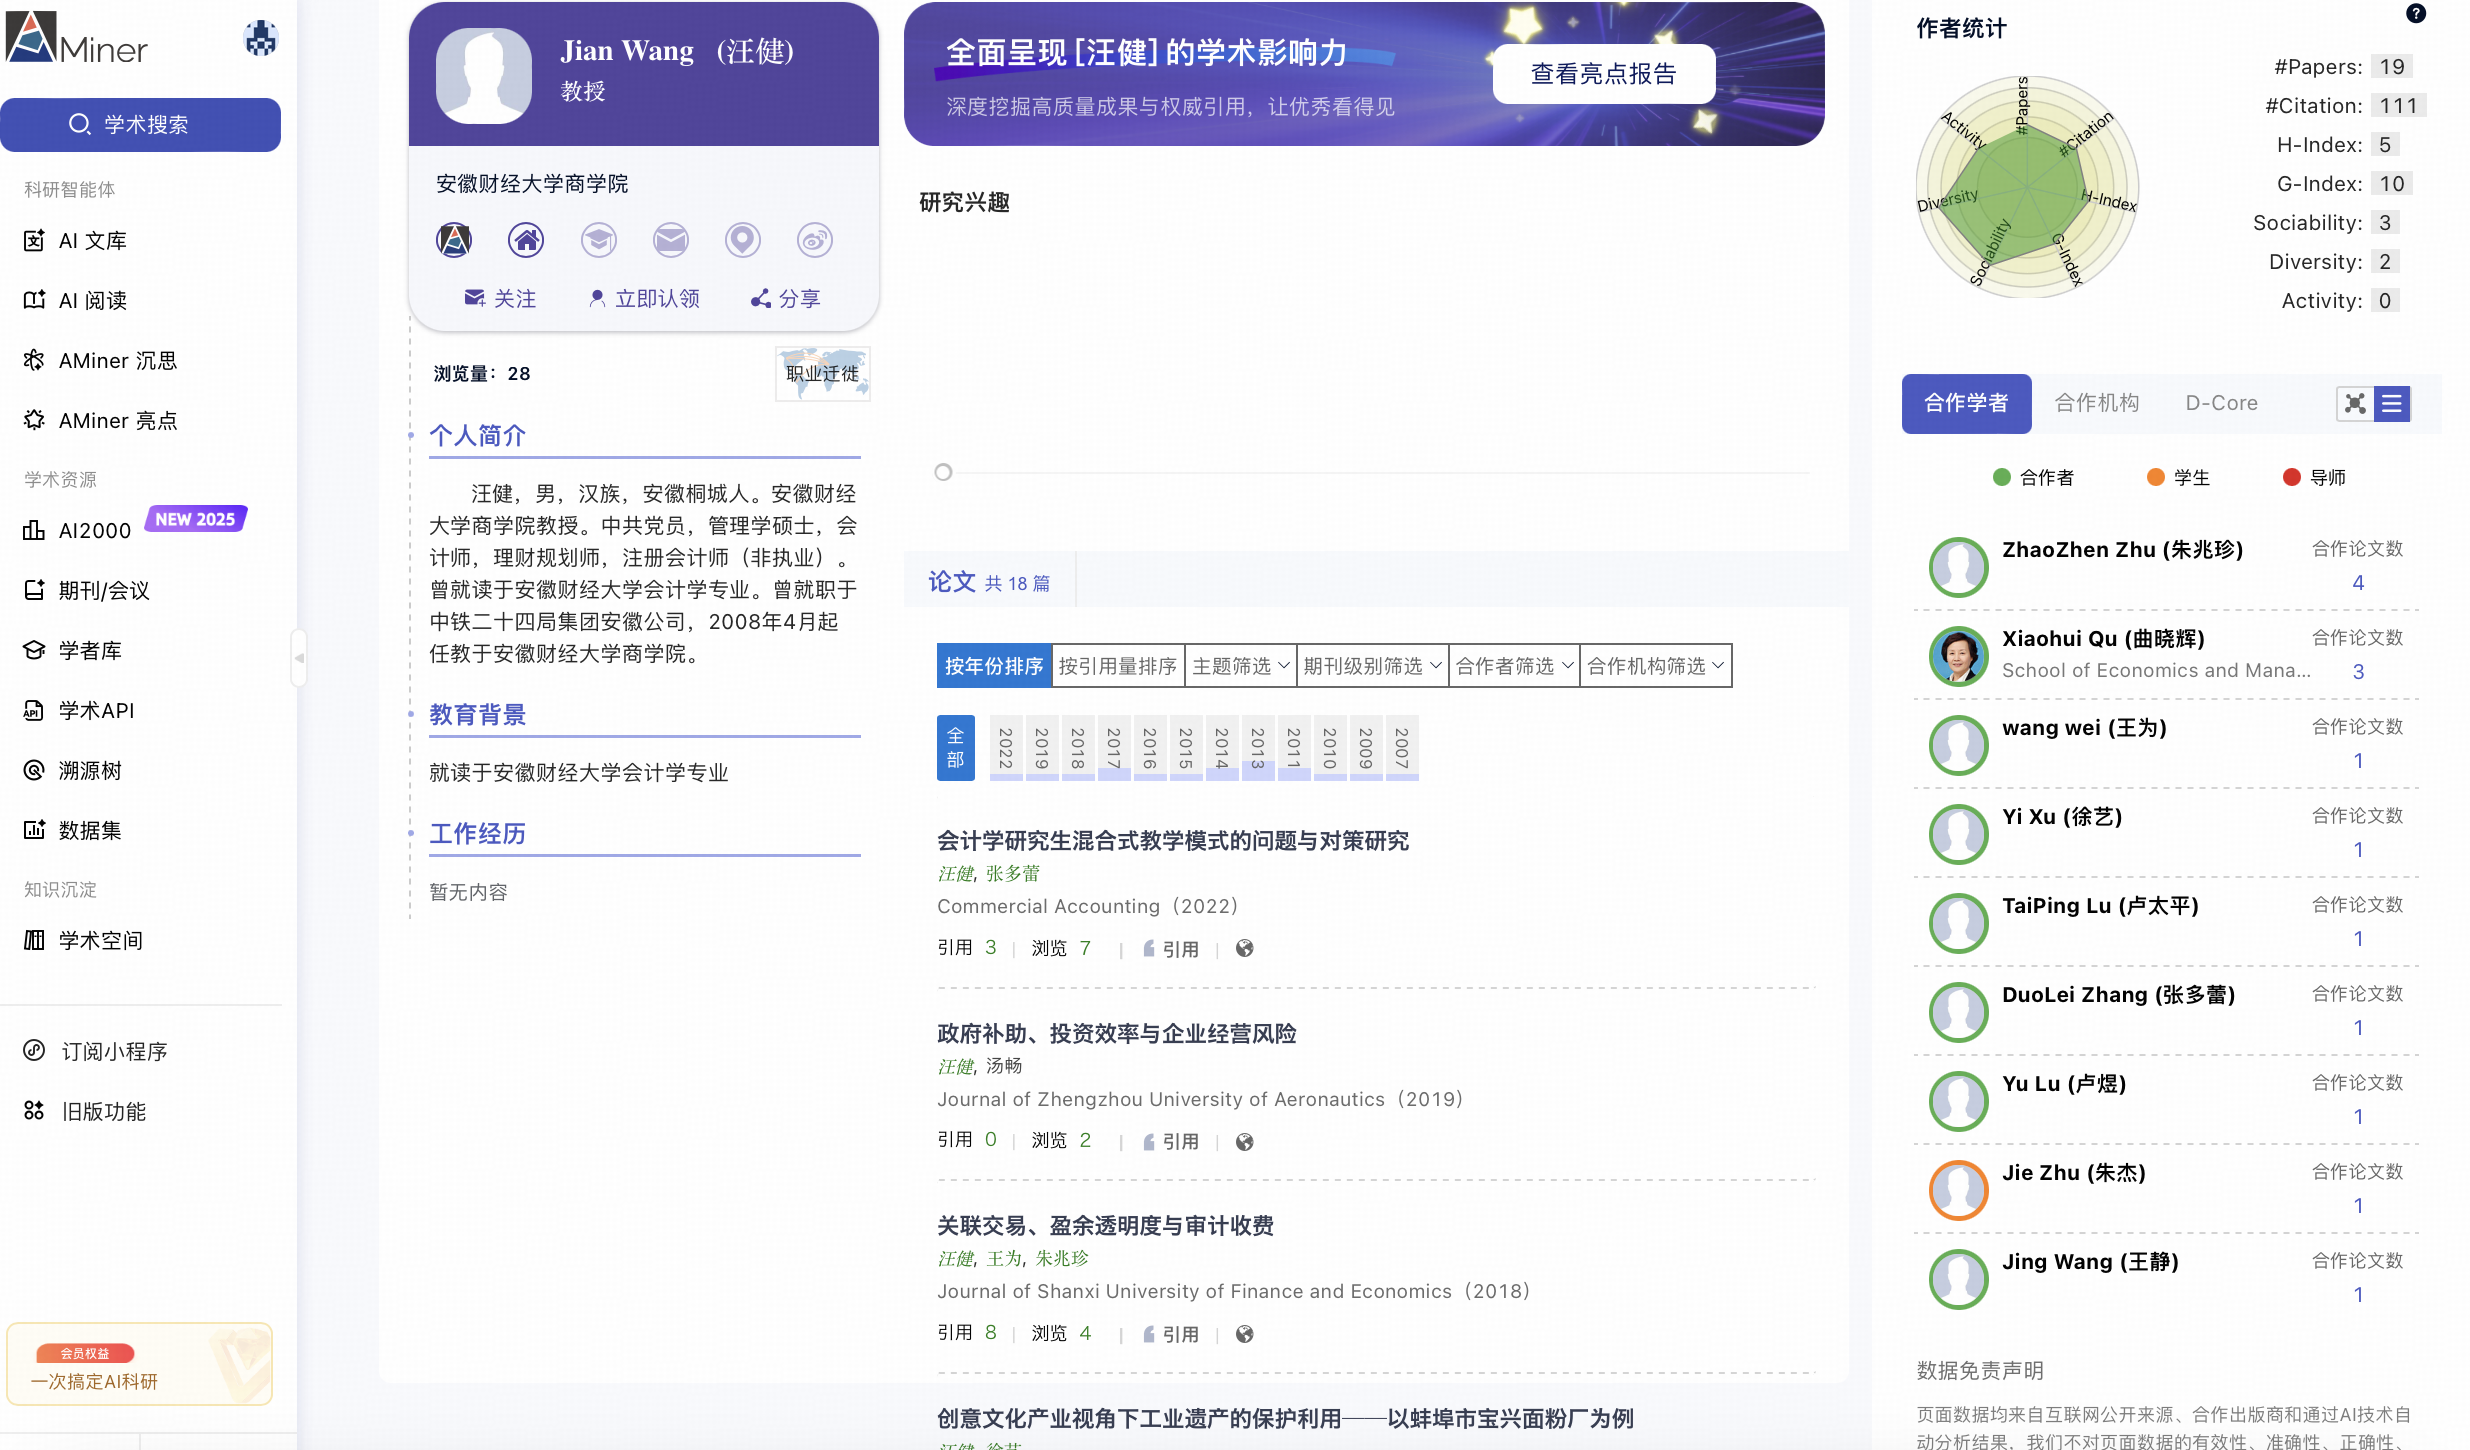Expand the 主题筛选 topic filter dropdown

pos(1240,666)
